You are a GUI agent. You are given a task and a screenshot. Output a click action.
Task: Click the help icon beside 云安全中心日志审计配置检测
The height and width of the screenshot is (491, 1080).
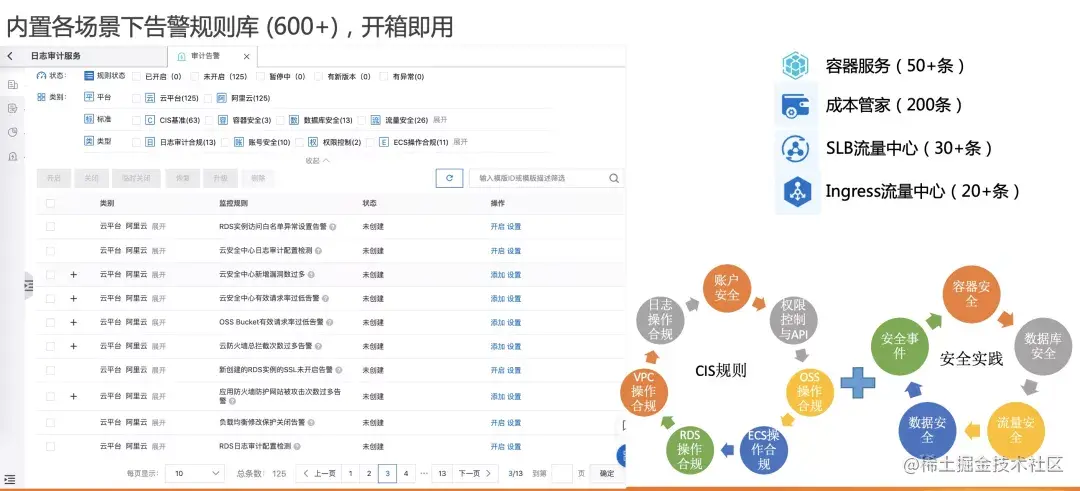tap(318, 251)
